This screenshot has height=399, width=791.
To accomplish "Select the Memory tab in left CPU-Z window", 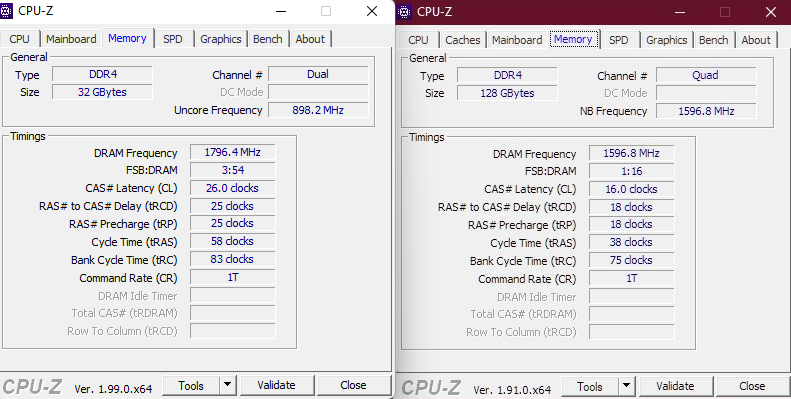I will (127, 38).
